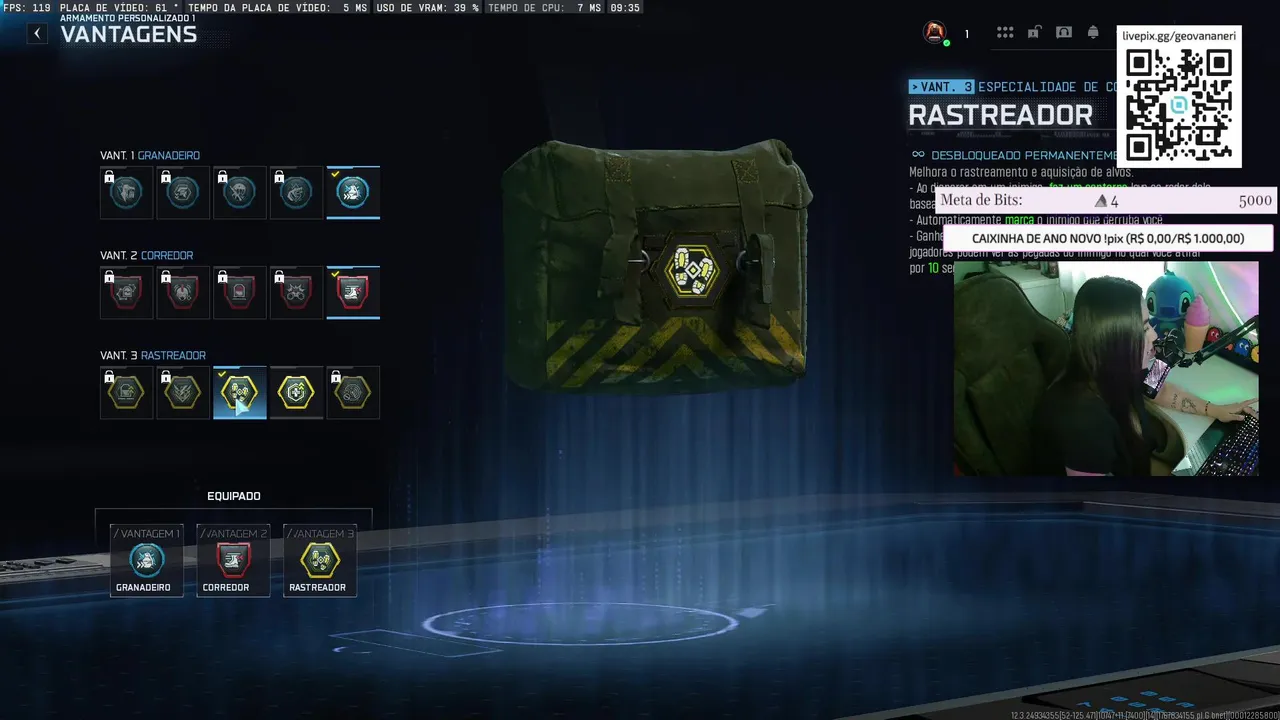Open the headset social icon in top bar

[1064, 33]
